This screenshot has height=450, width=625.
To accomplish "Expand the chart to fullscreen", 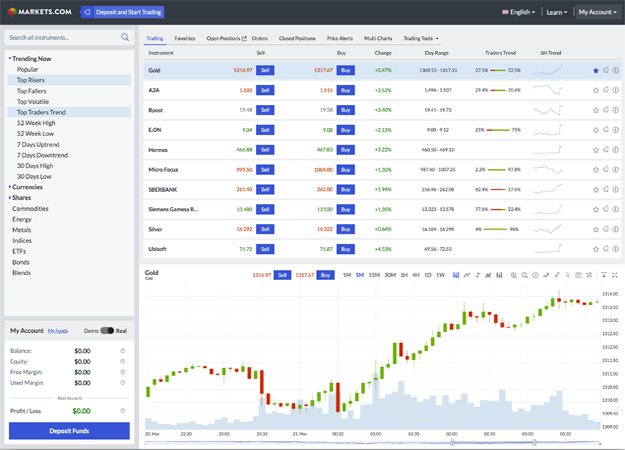I will pos(615,275).
